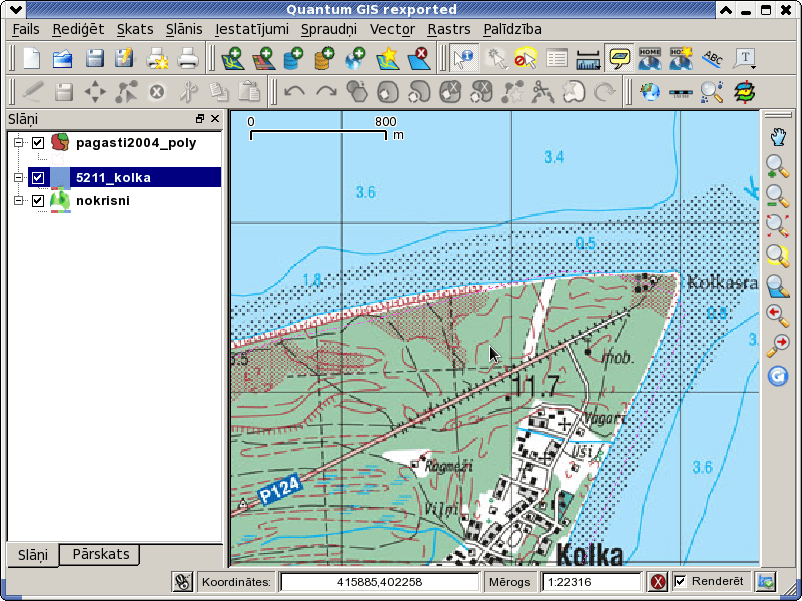
Task: Add WMS layer globe icon
Action: [355, 58]
